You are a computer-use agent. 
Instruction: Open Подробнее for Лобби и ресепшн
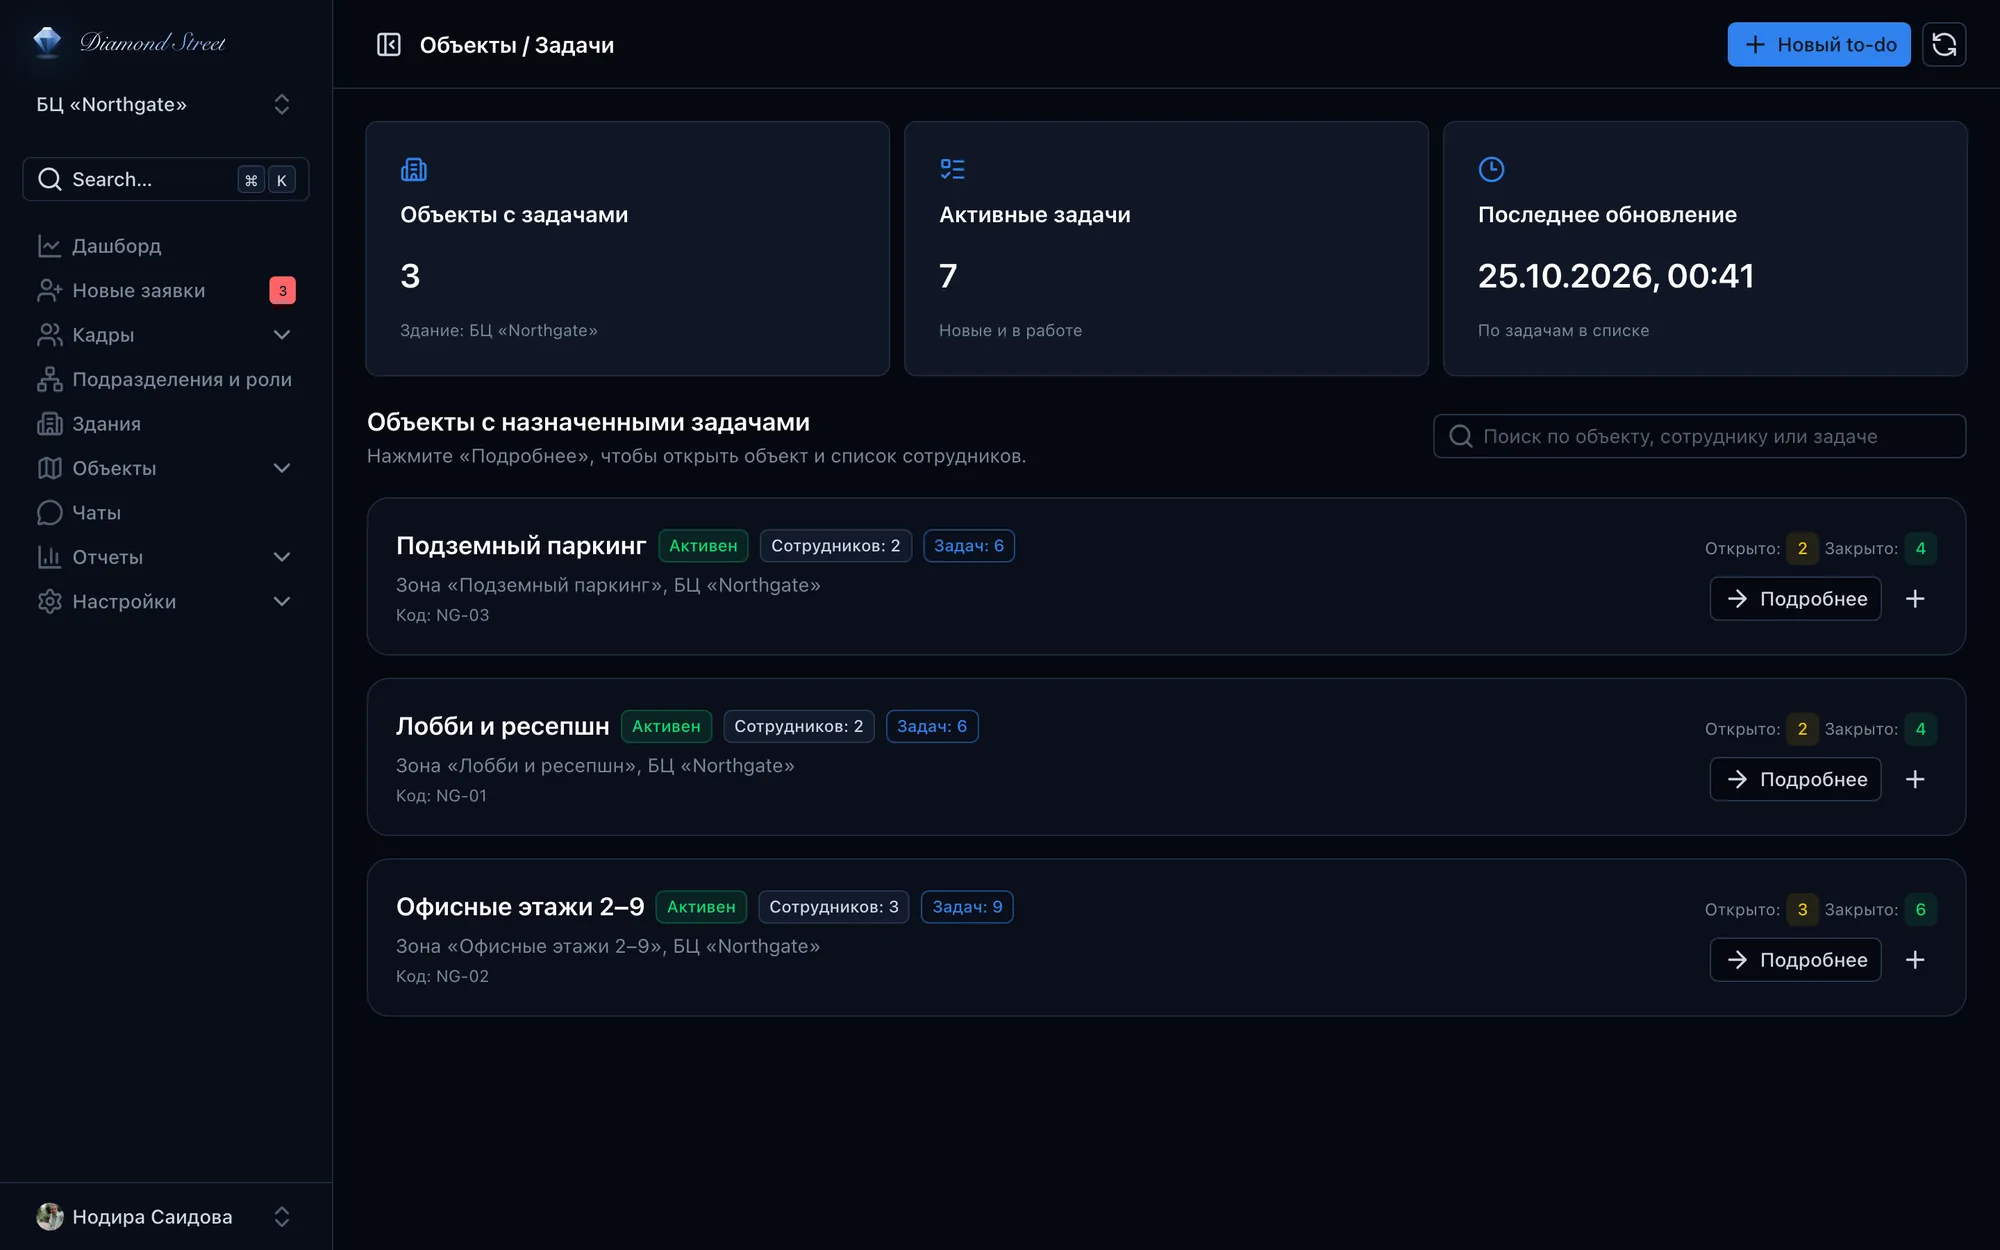click(1795, 779)
